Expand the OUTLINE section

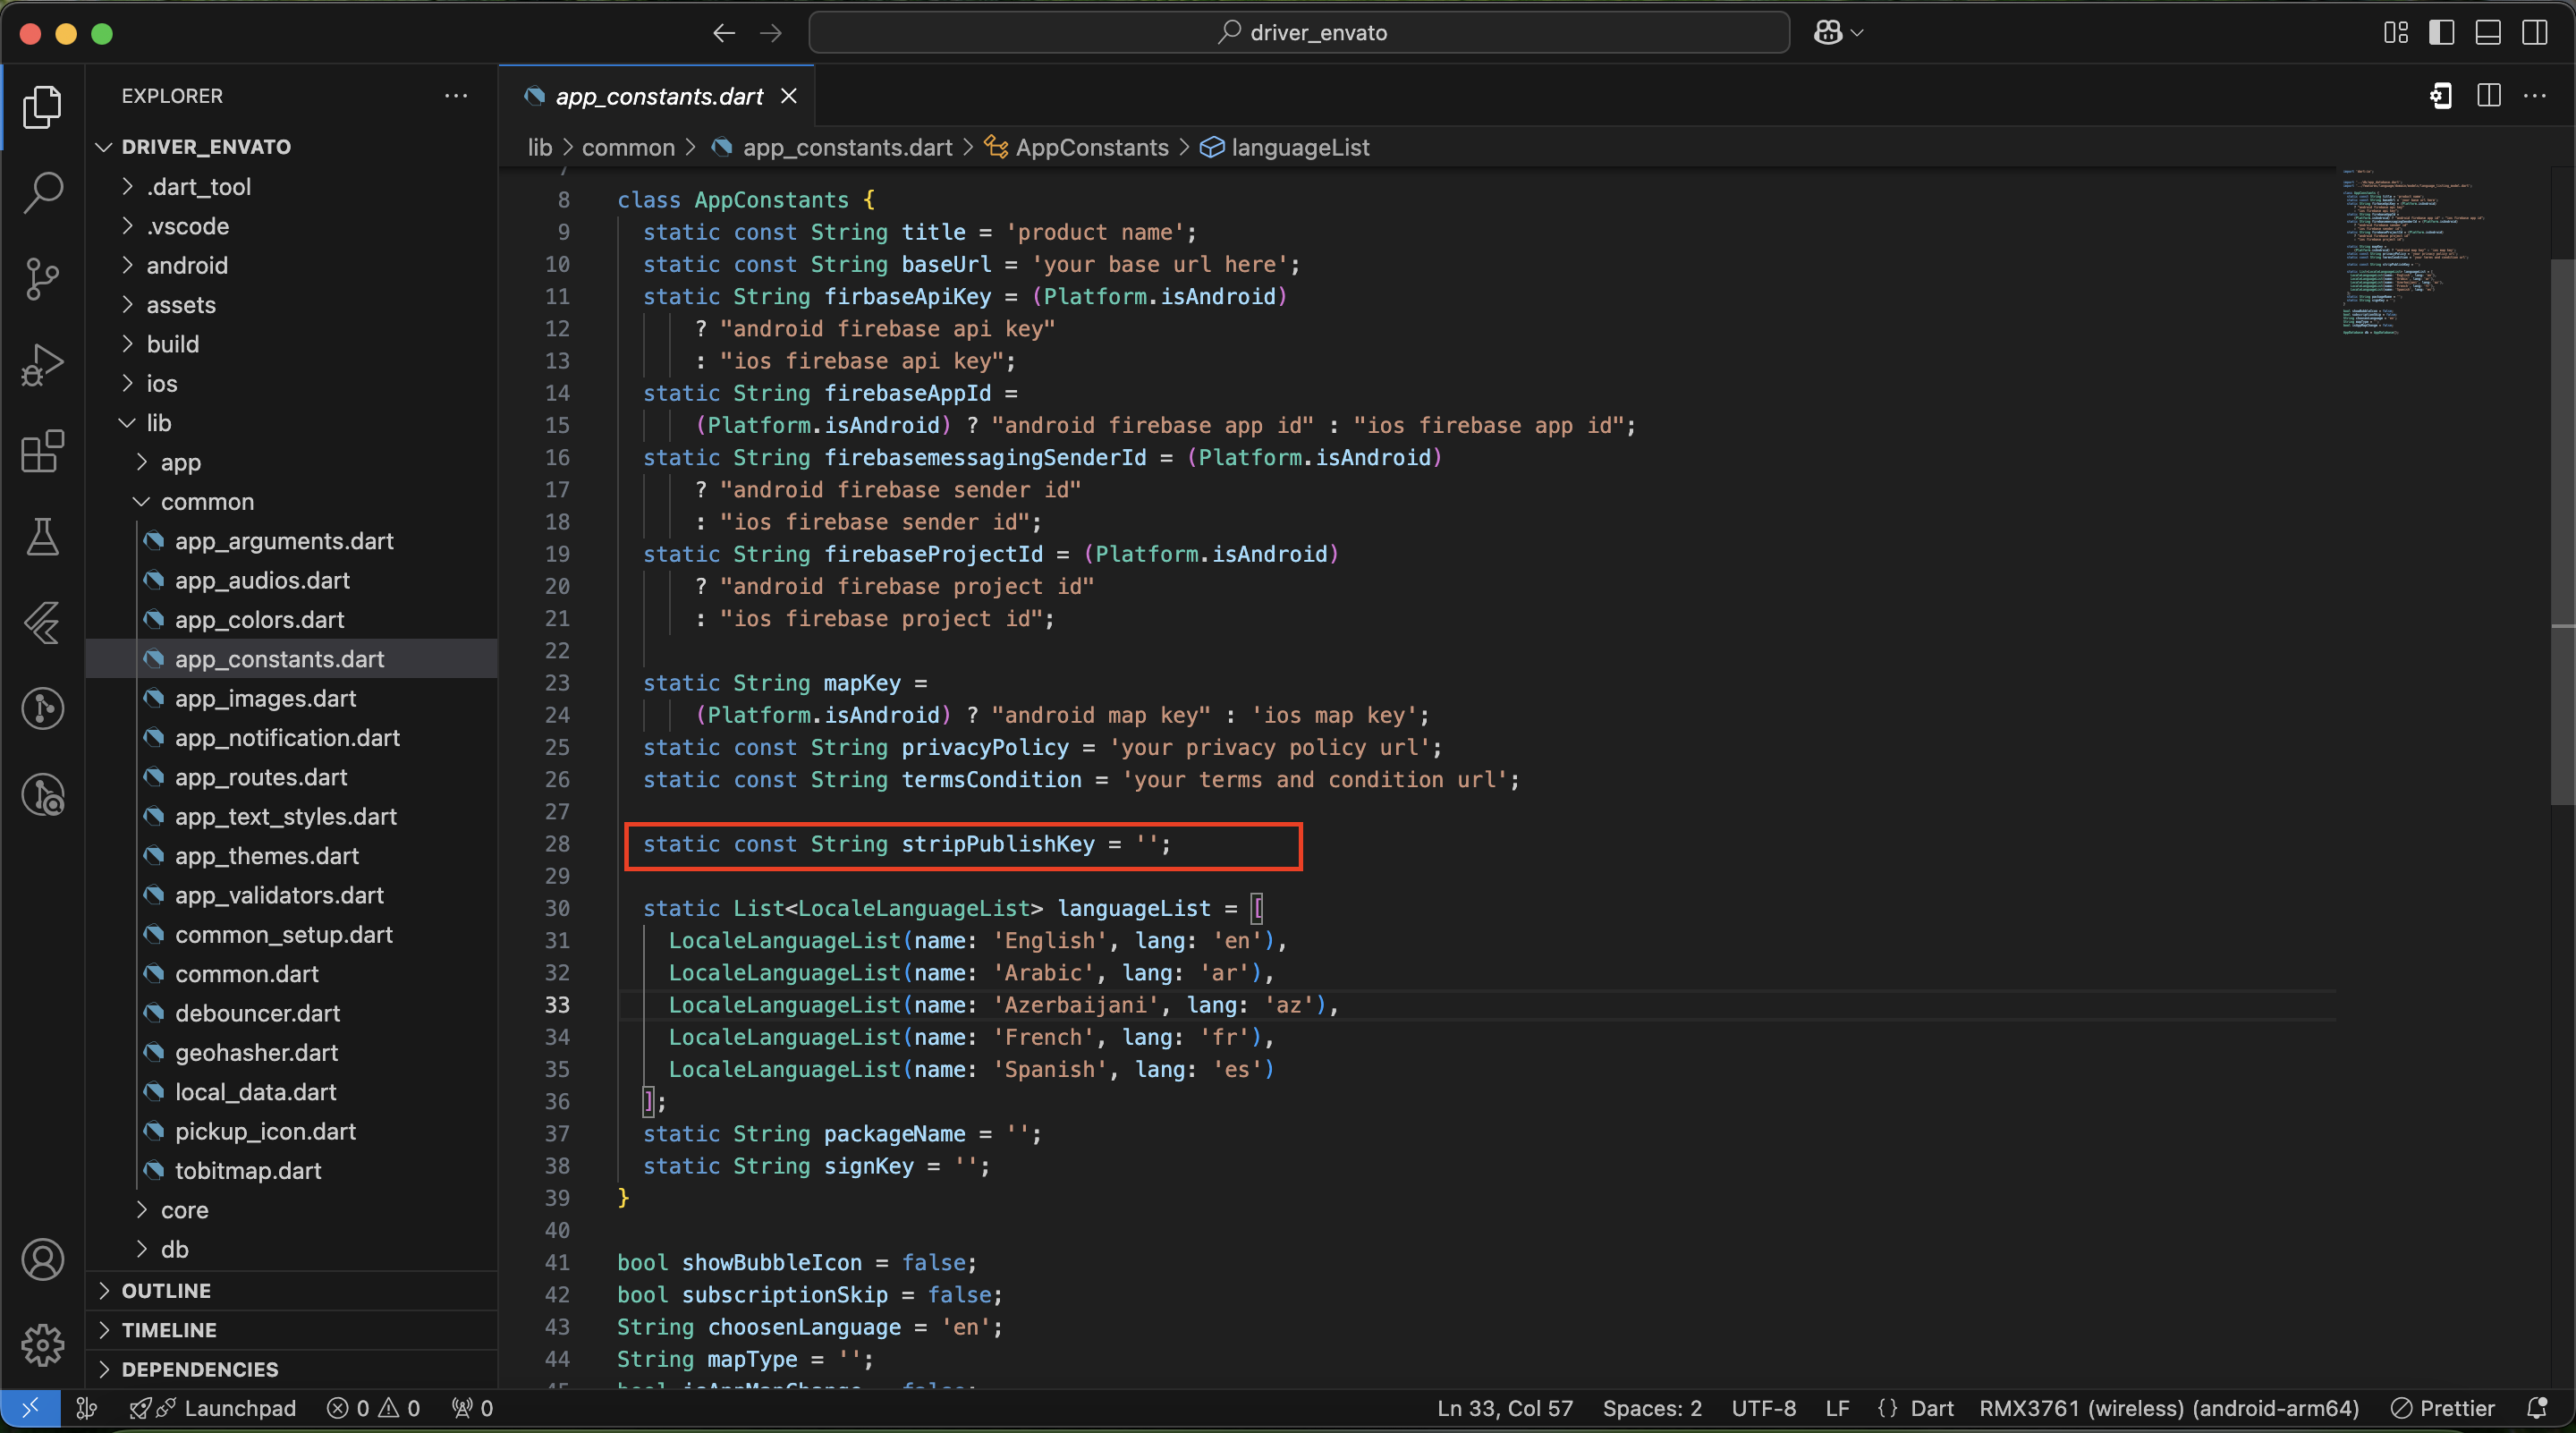166,1291
